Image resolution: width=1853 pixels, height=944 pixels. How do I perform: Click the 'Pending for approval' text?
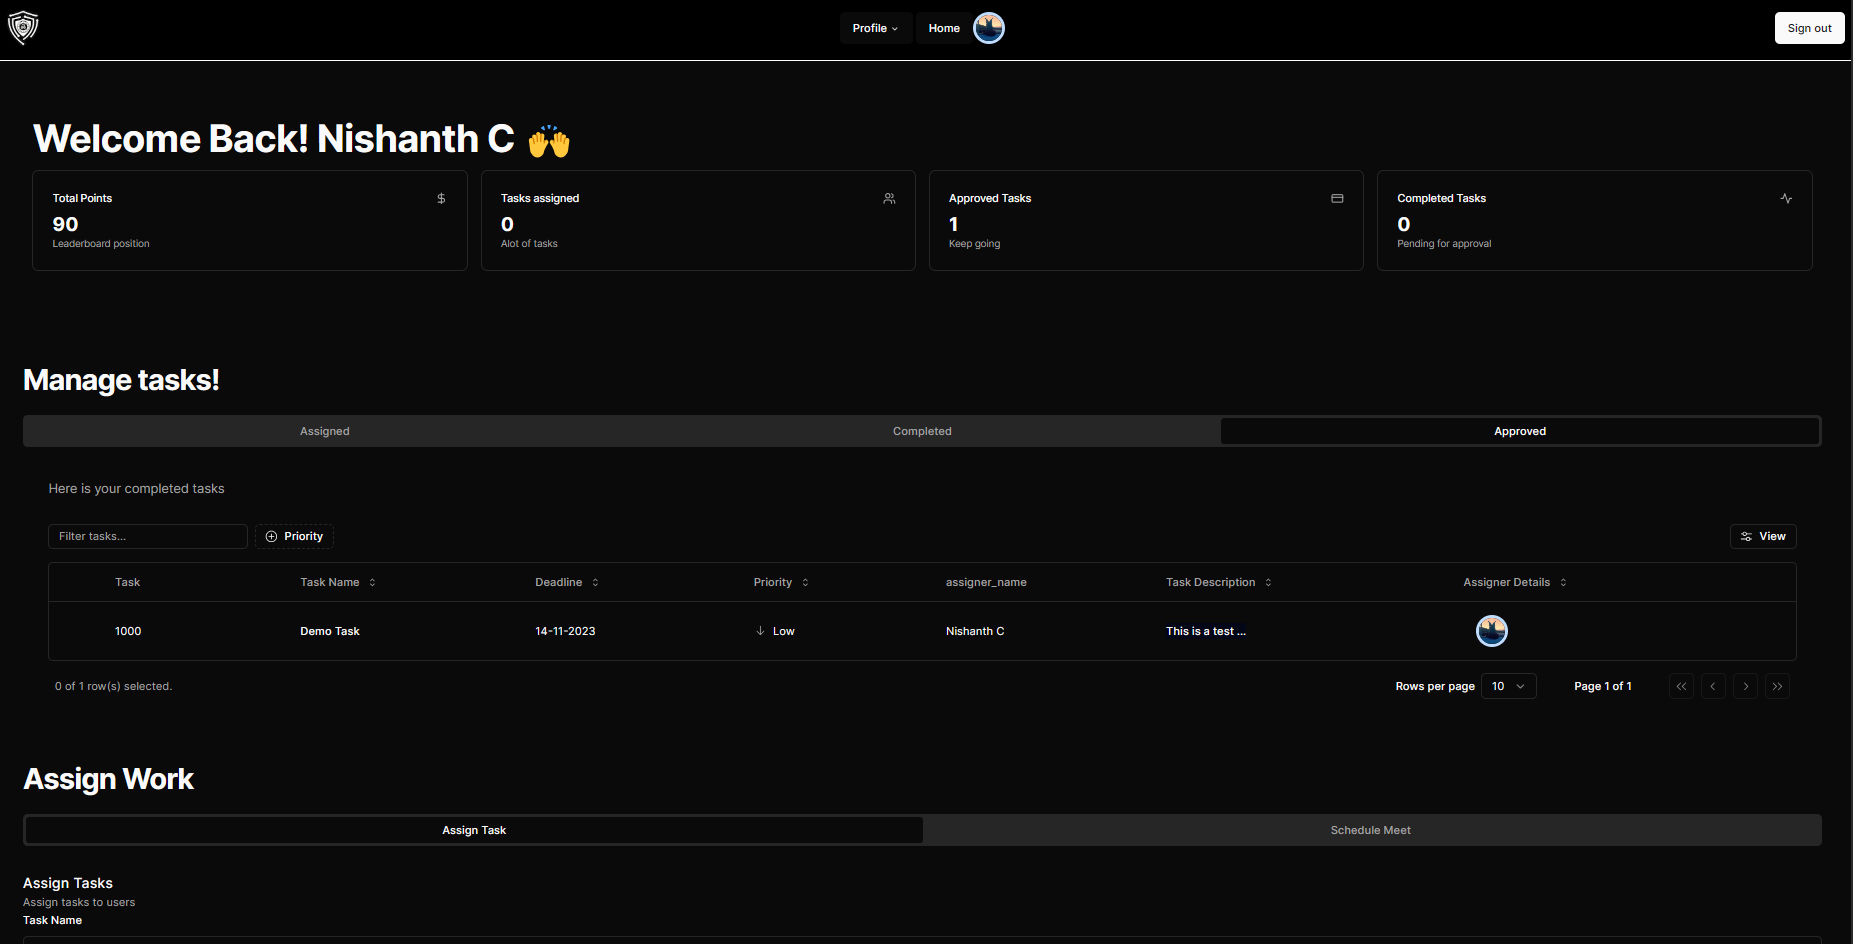[x=1444, y=244]
